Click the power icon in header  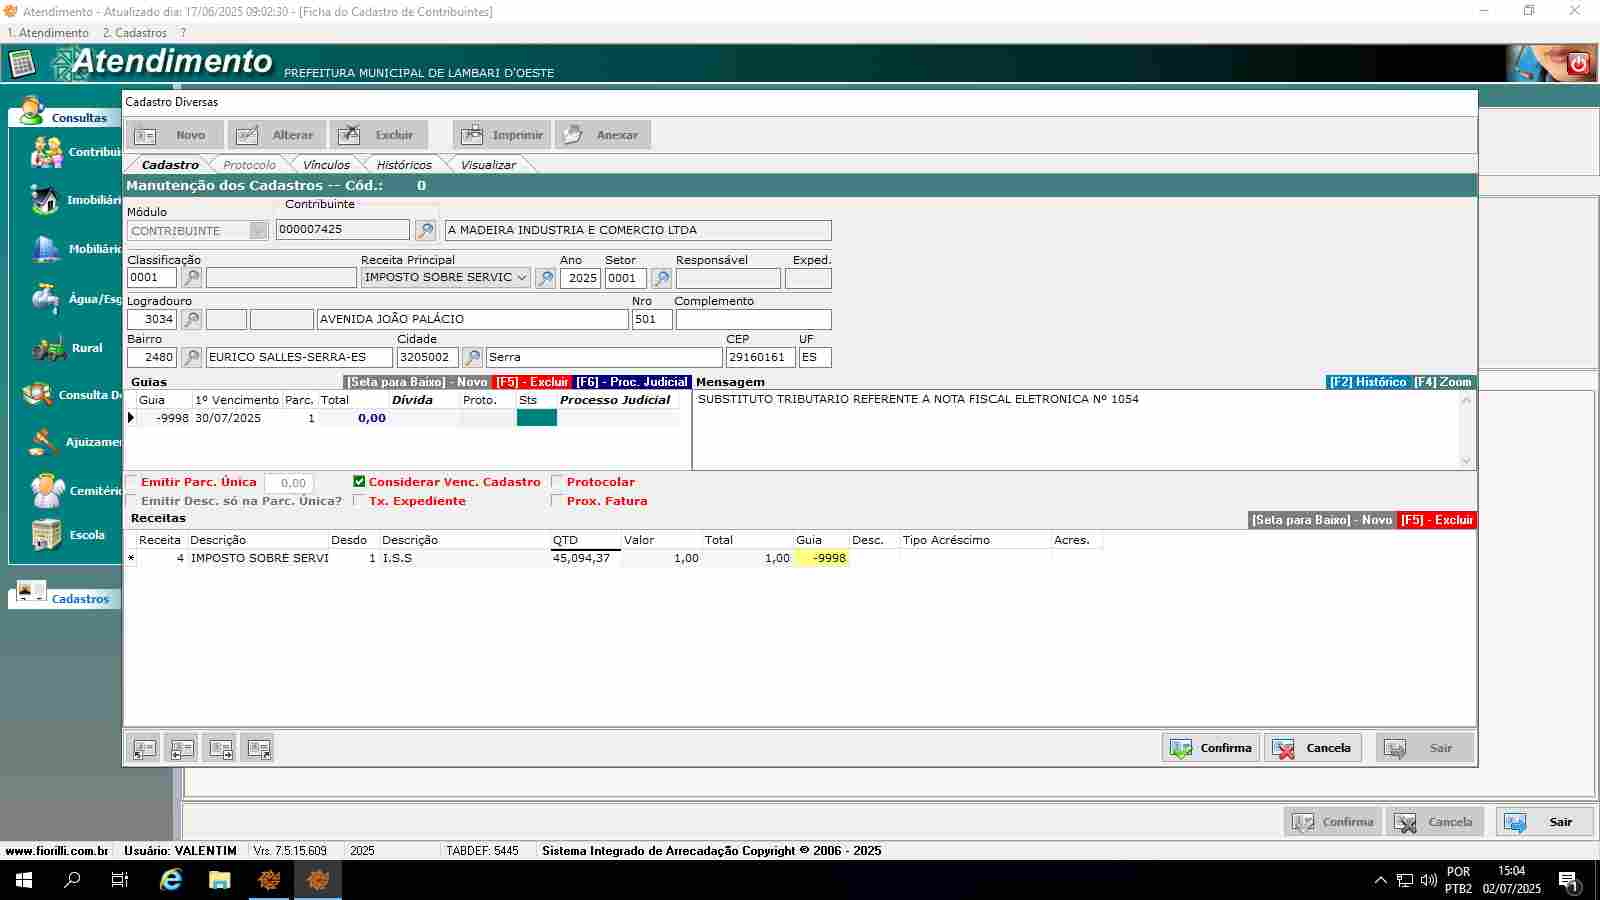[x=1578, y=64]
